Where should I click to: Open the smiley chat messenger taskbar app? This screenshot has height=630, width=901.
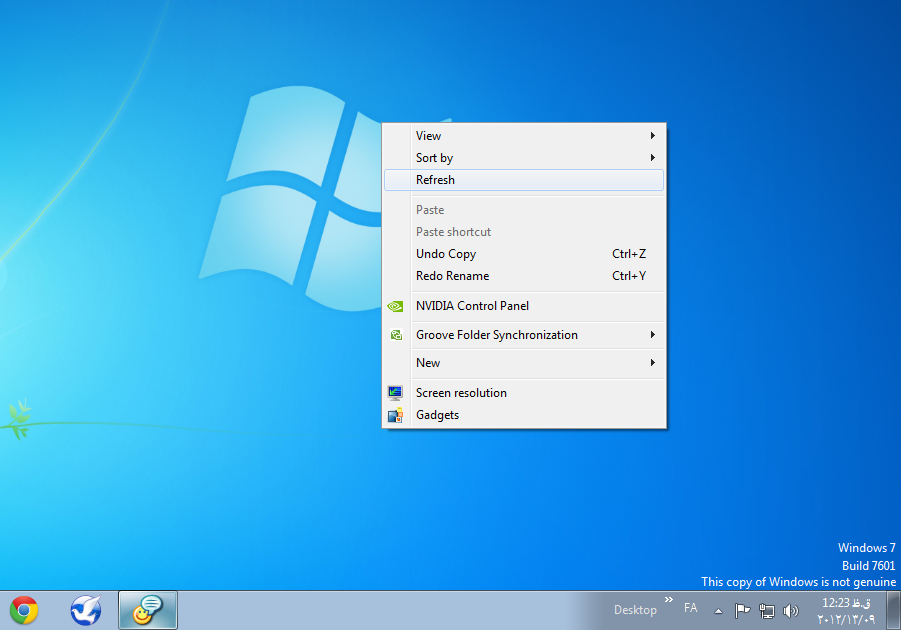pos(148,610)
